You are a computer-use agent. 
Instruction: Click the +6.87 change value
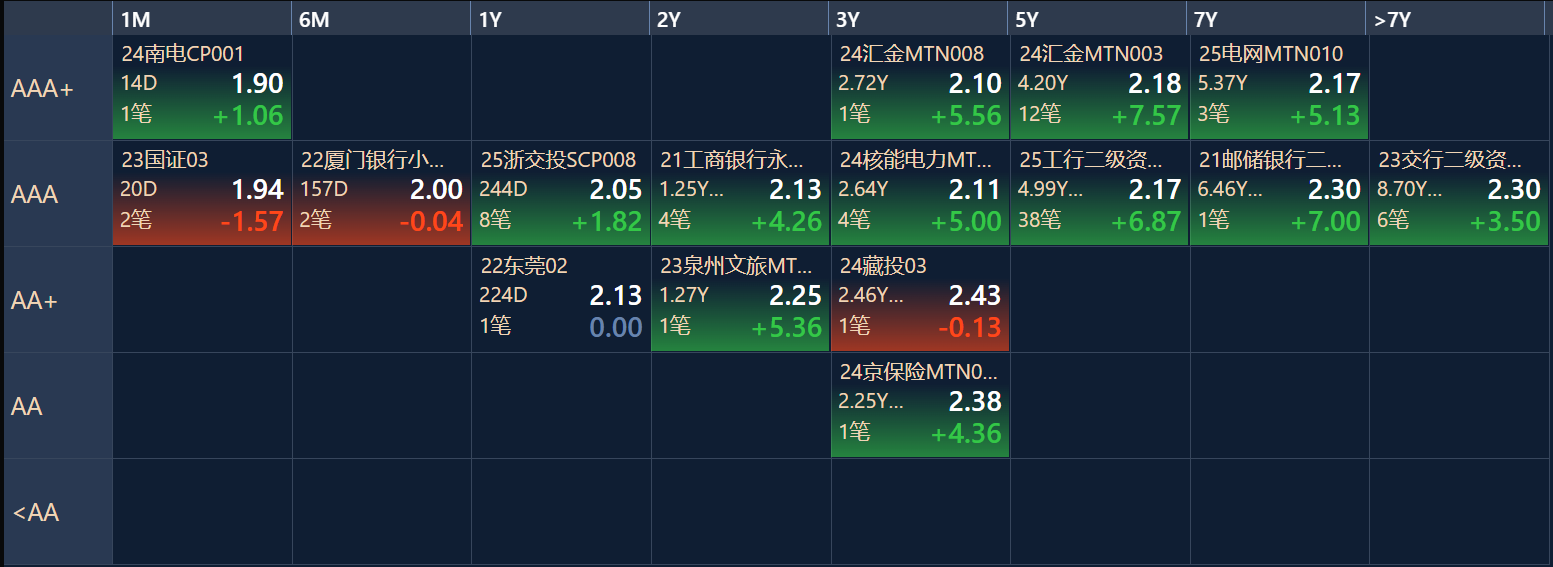click(x=1146, y=222)
